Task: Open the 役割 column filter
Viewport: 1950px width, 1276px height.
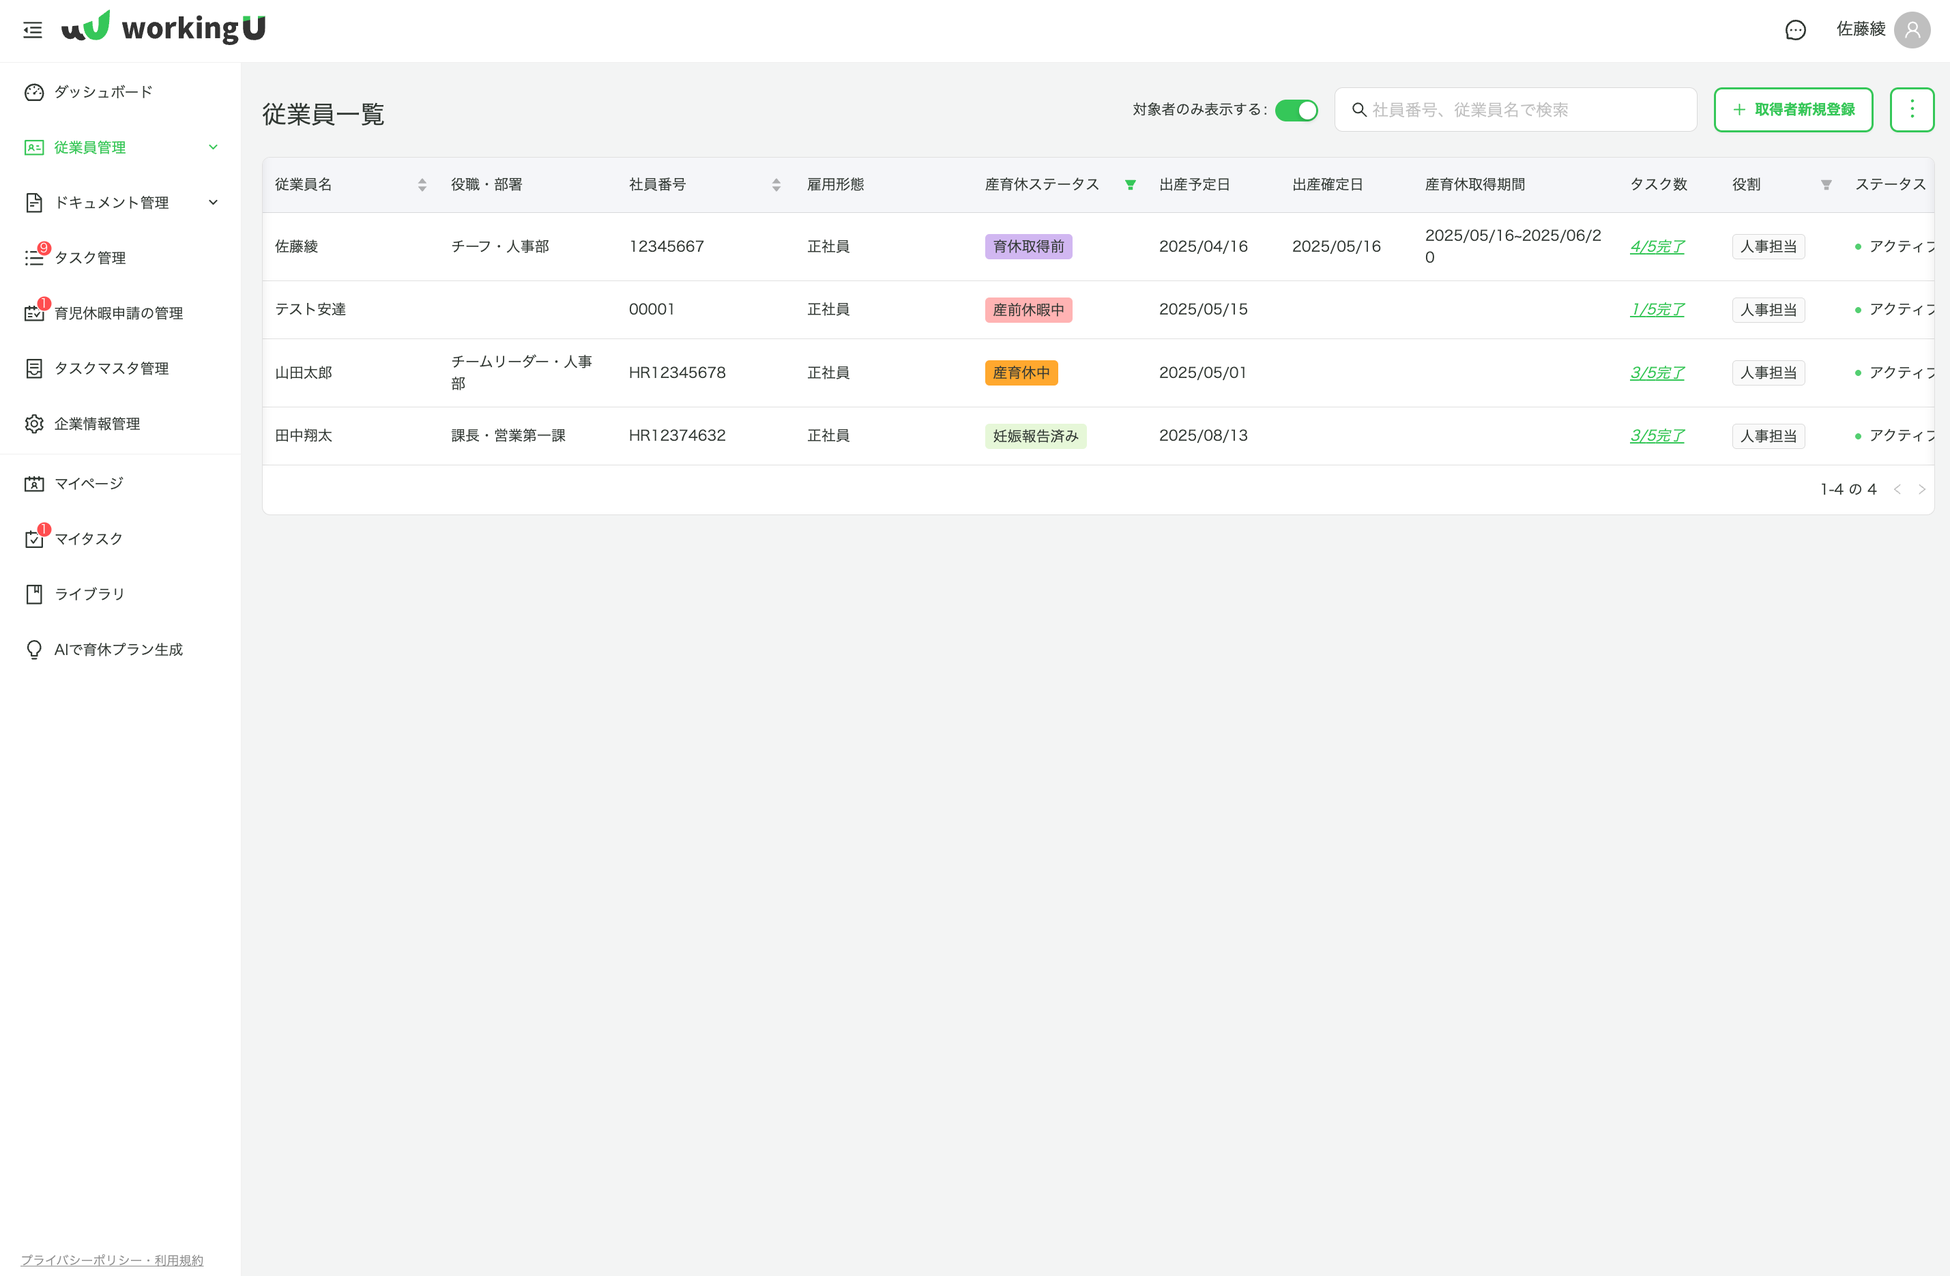Action: point(1826,185)
